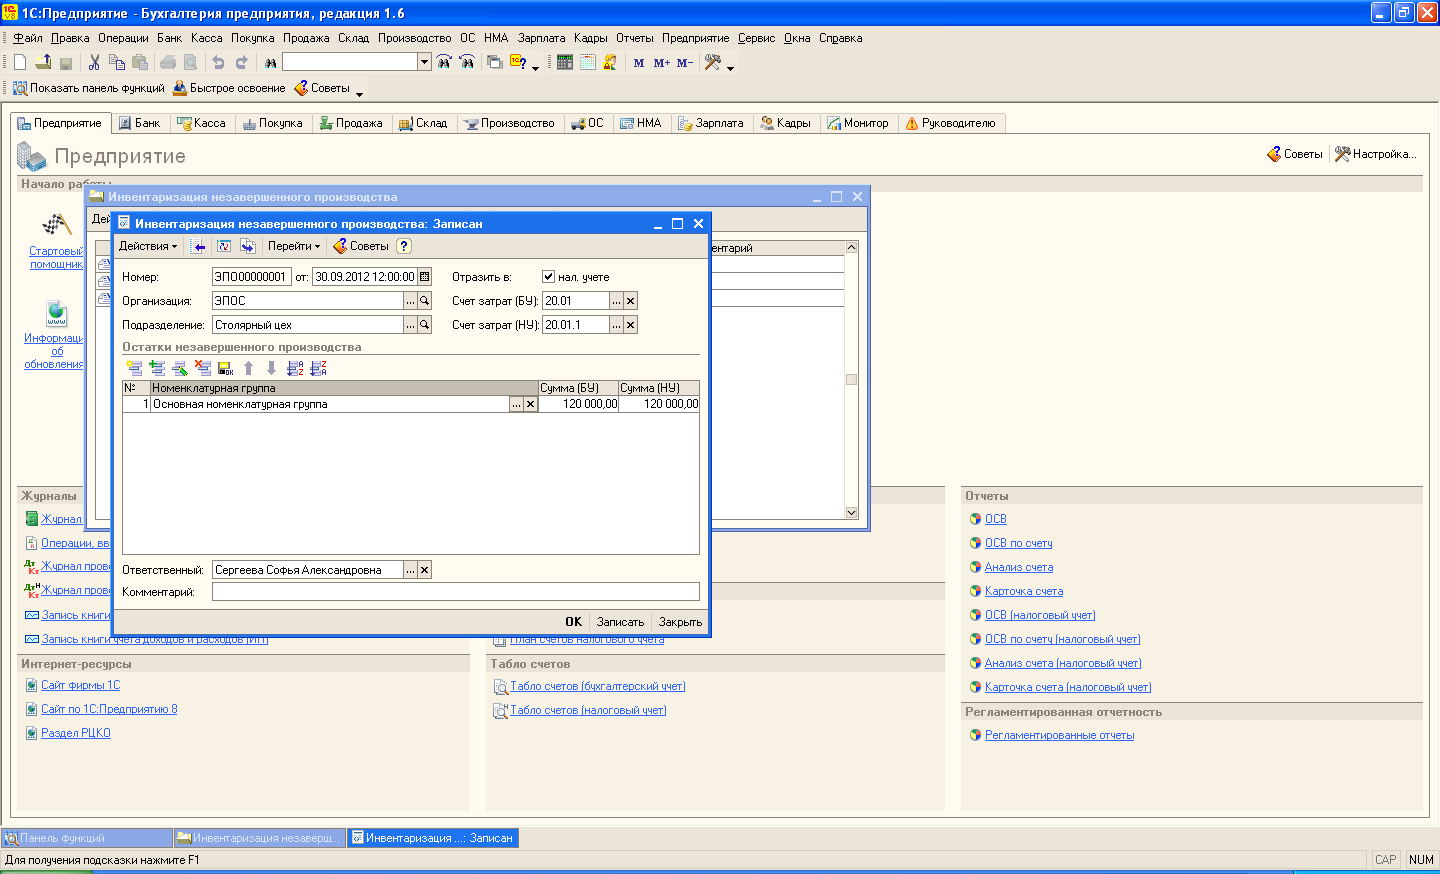Click the Delete row red X icon
This screenshot has height=874, width=1440.
click(x=203, y=368)
